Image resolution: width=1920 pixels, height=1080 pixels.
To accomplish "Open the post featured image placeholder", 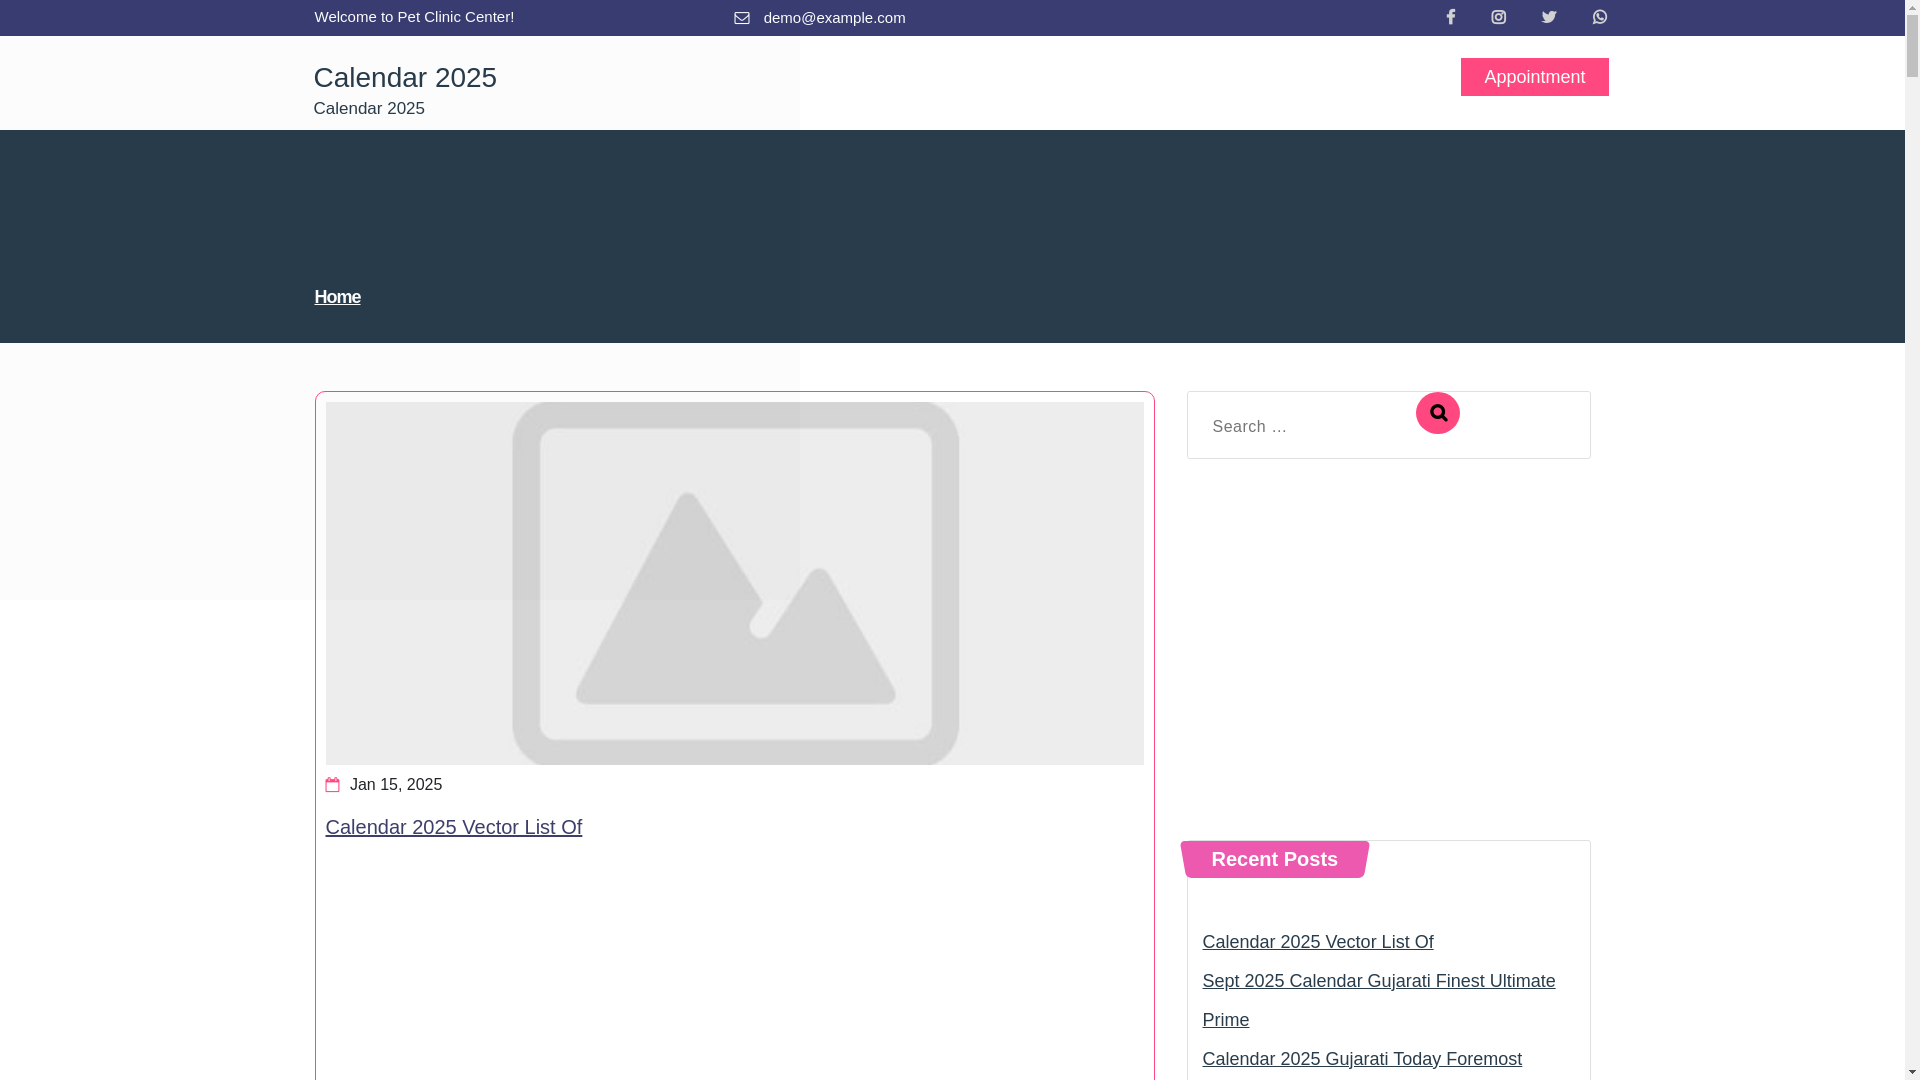I will 734,583.
